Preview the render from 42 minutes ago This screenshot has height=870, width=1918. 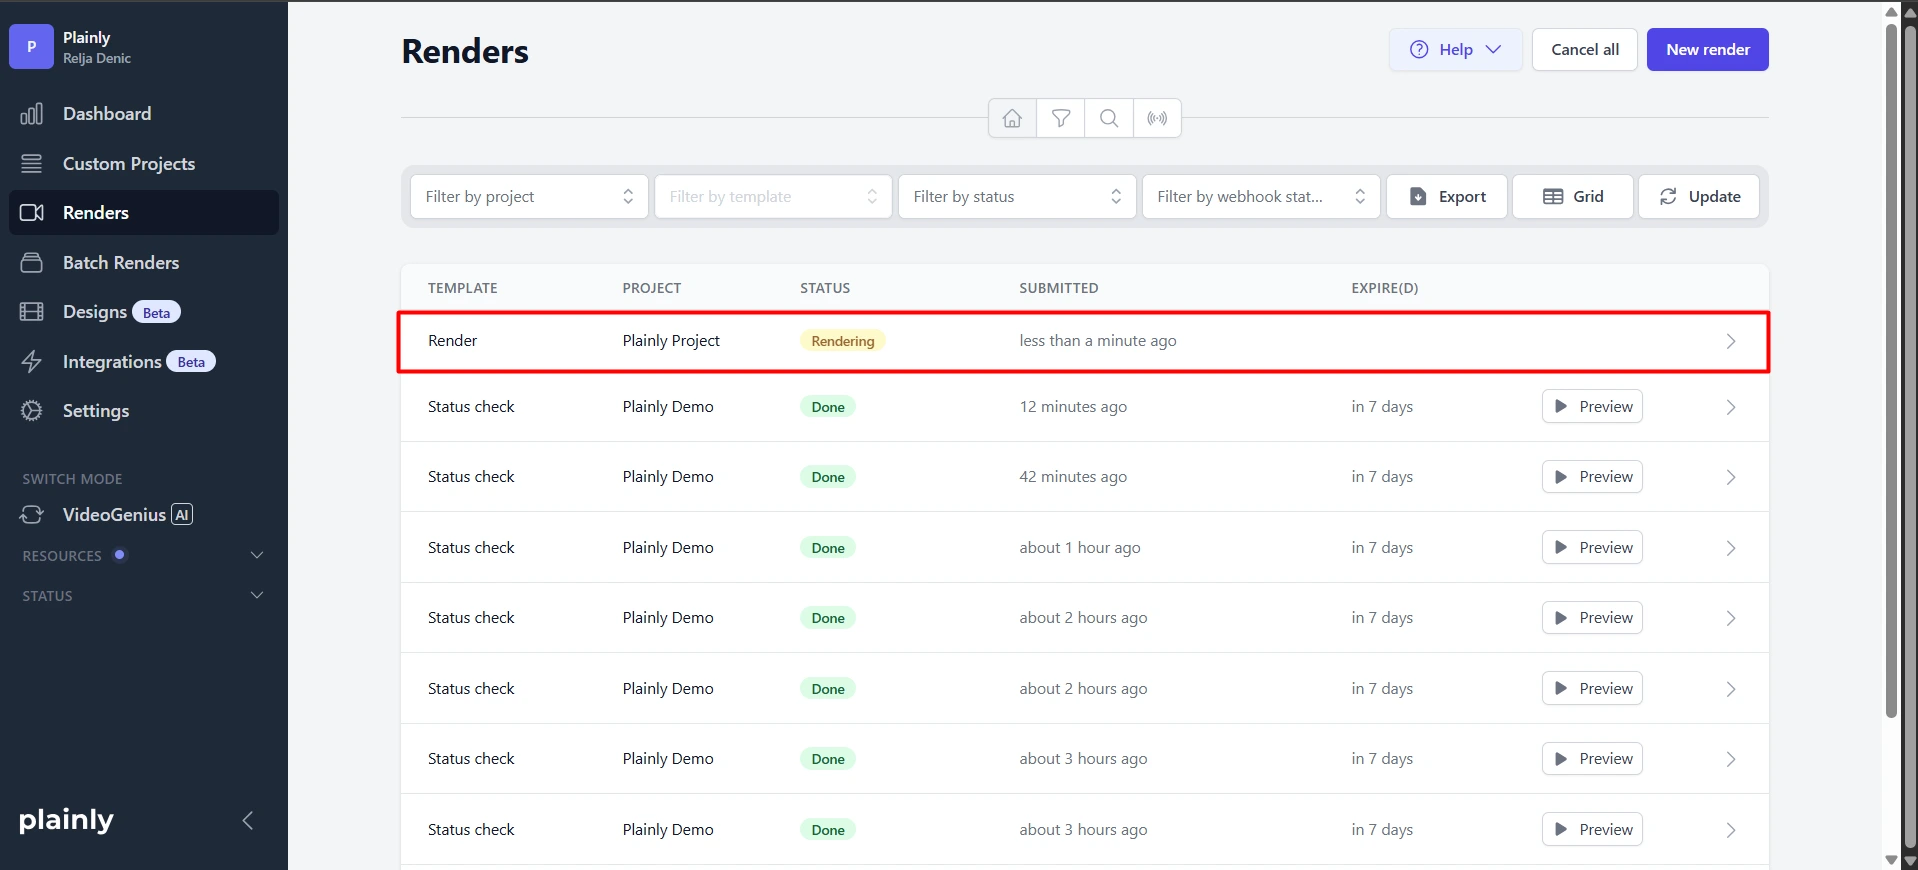click(1592, 476)
